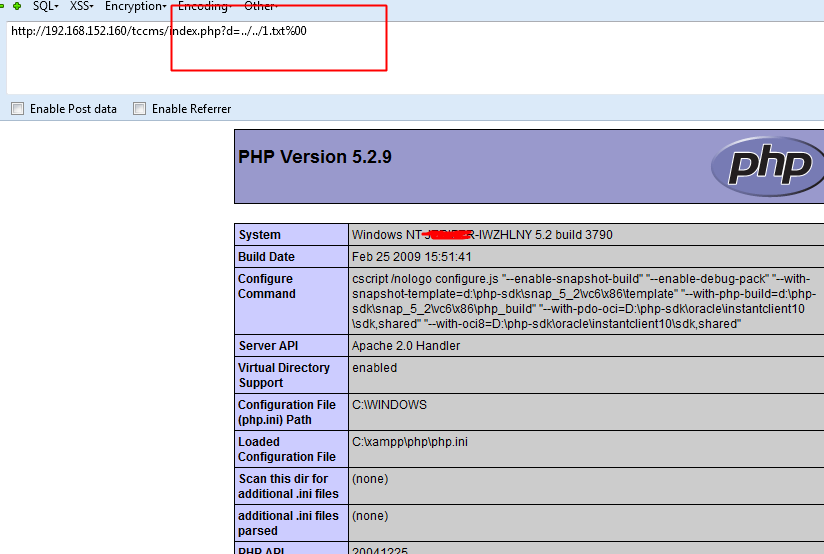Open the XSS dropdown menu
This screenshot has height=554, width=824.
point(81,6)
